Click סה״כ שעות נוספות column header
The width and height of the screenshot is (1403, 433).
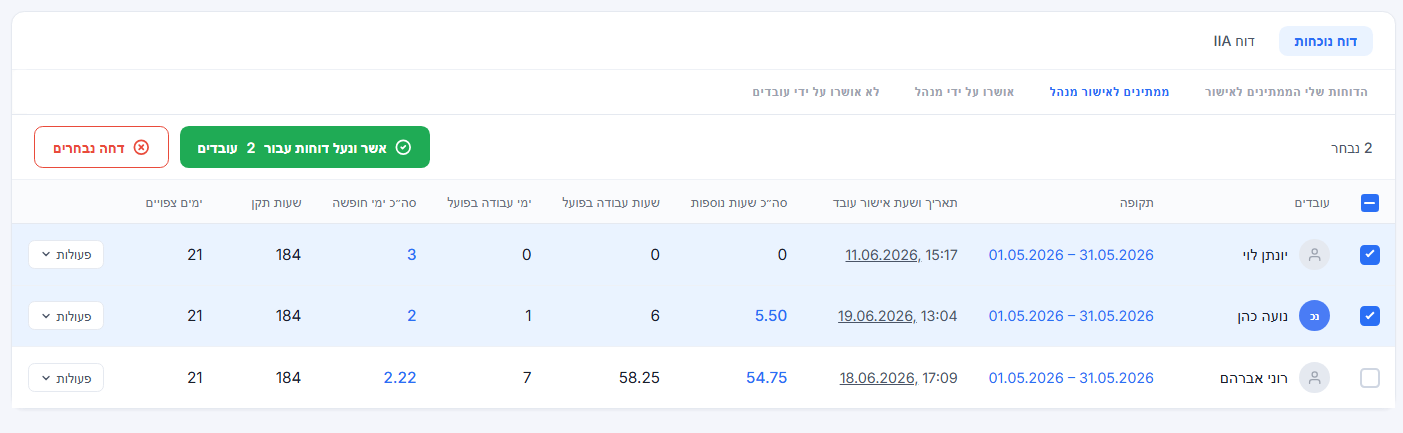739,203
